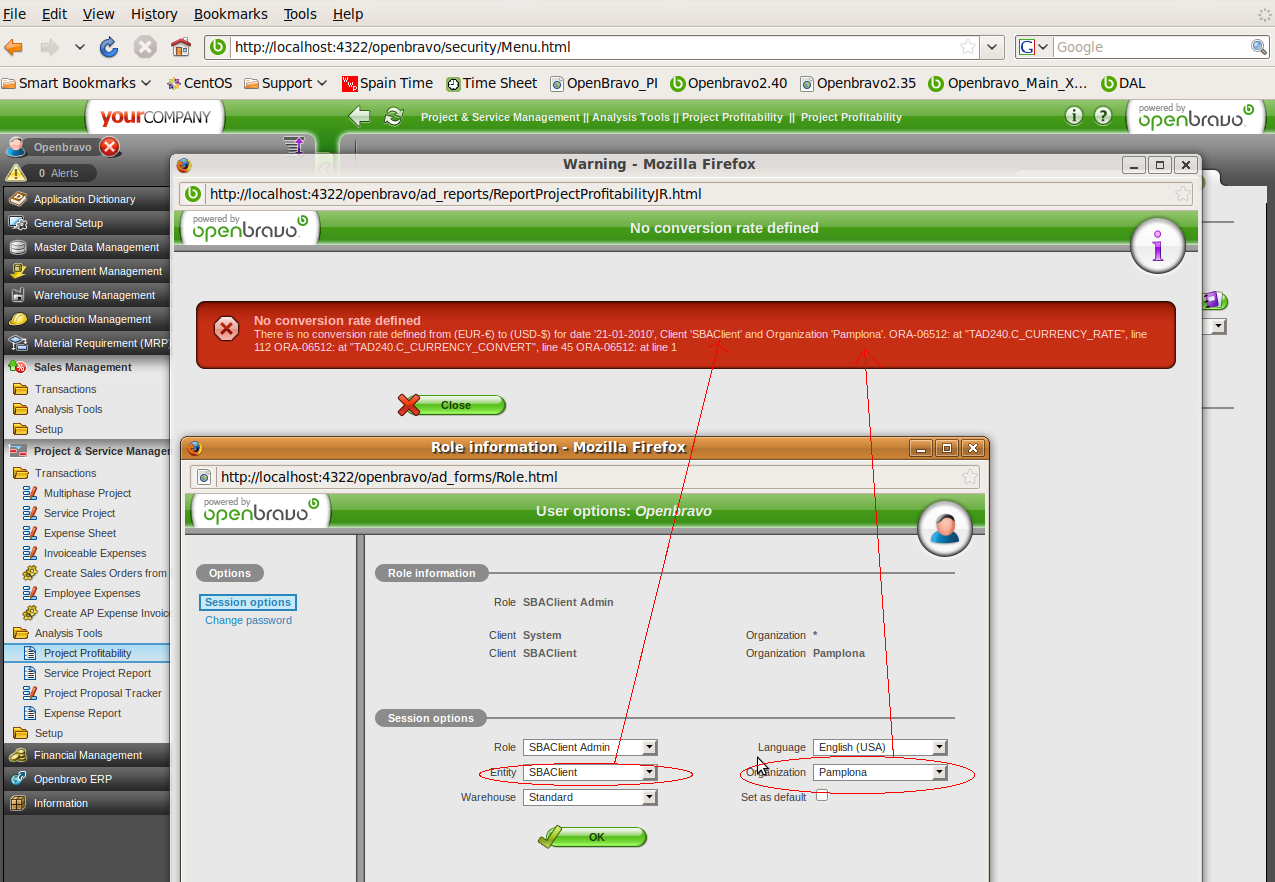Open Invoiceable Expenses menu entry

click(x=95, y=553)
